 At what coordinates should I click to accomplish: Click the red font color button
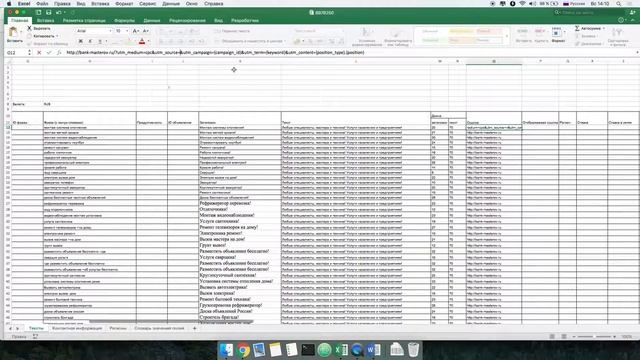(x=142, y=41)
